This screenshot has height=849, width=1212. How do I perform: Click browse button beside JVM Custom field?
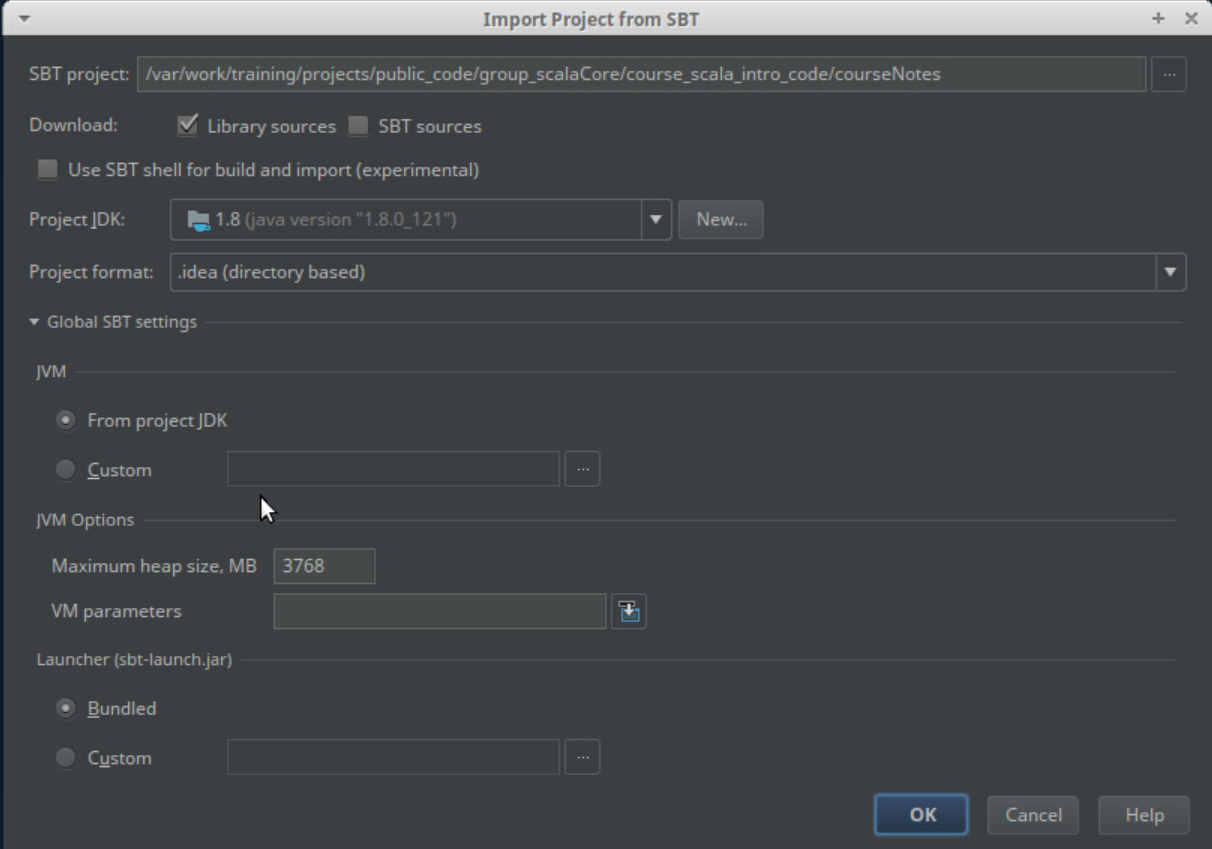coord(582,469)
